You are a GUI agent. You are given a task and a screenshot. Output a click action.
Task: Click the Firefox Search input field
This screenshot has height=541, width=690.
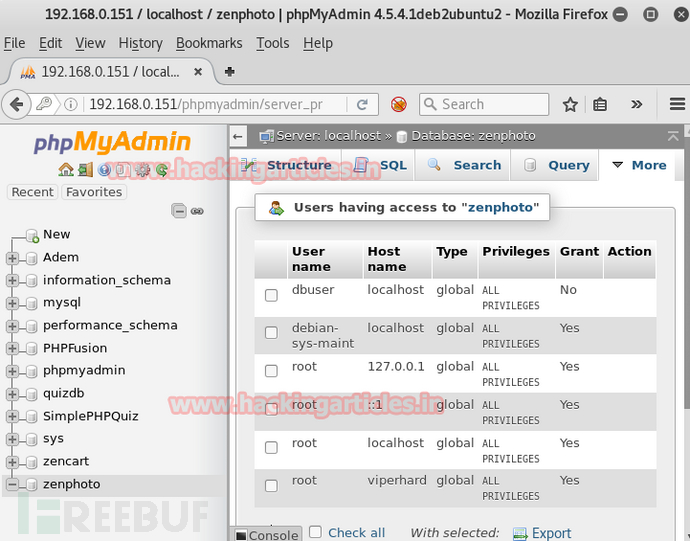(484, 104)
